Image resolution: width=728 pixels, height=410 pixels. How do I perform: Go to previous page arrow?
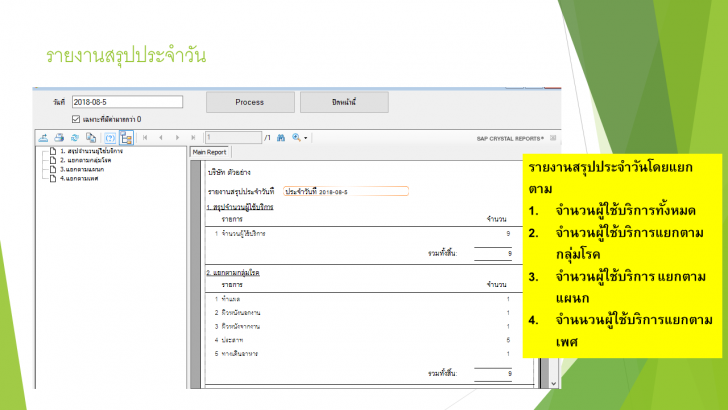(x=161, y=137)
